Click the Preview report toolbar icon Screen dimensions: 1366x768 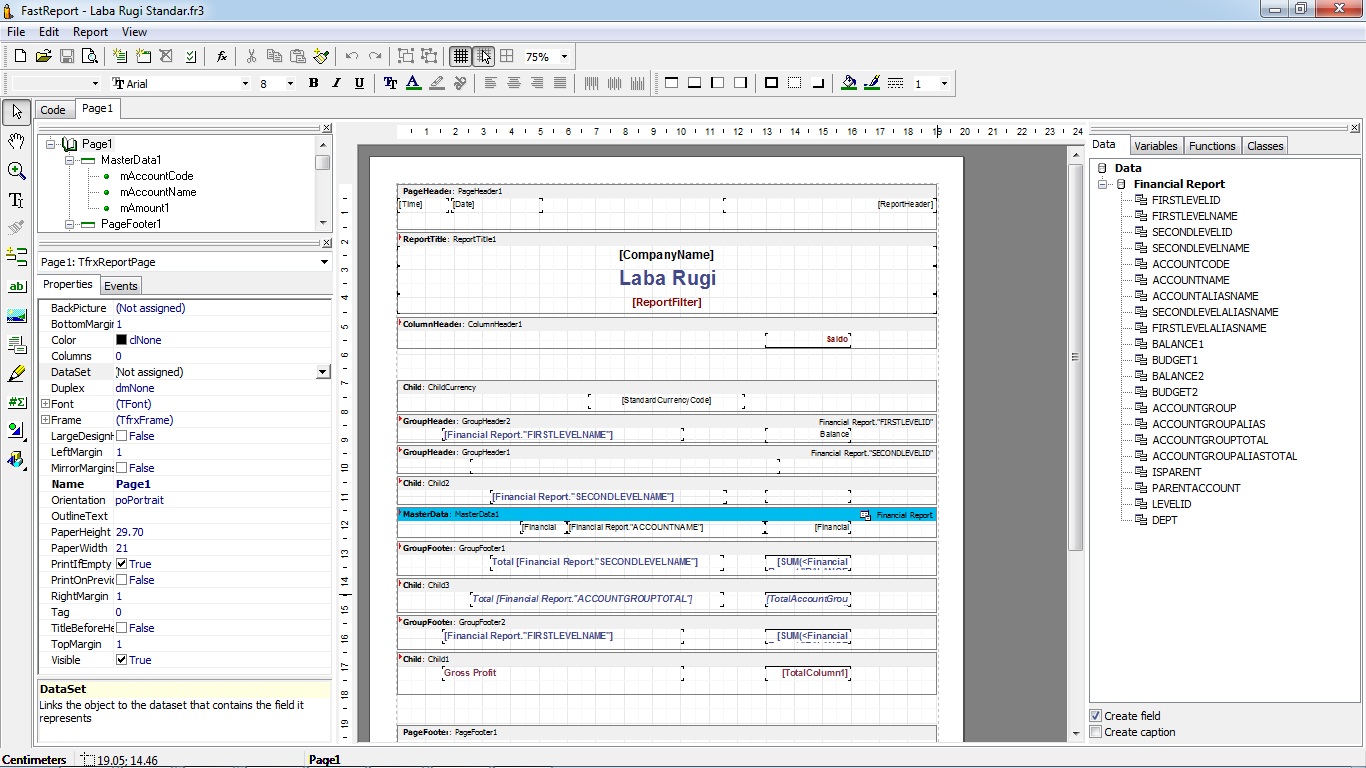[90, 57]
